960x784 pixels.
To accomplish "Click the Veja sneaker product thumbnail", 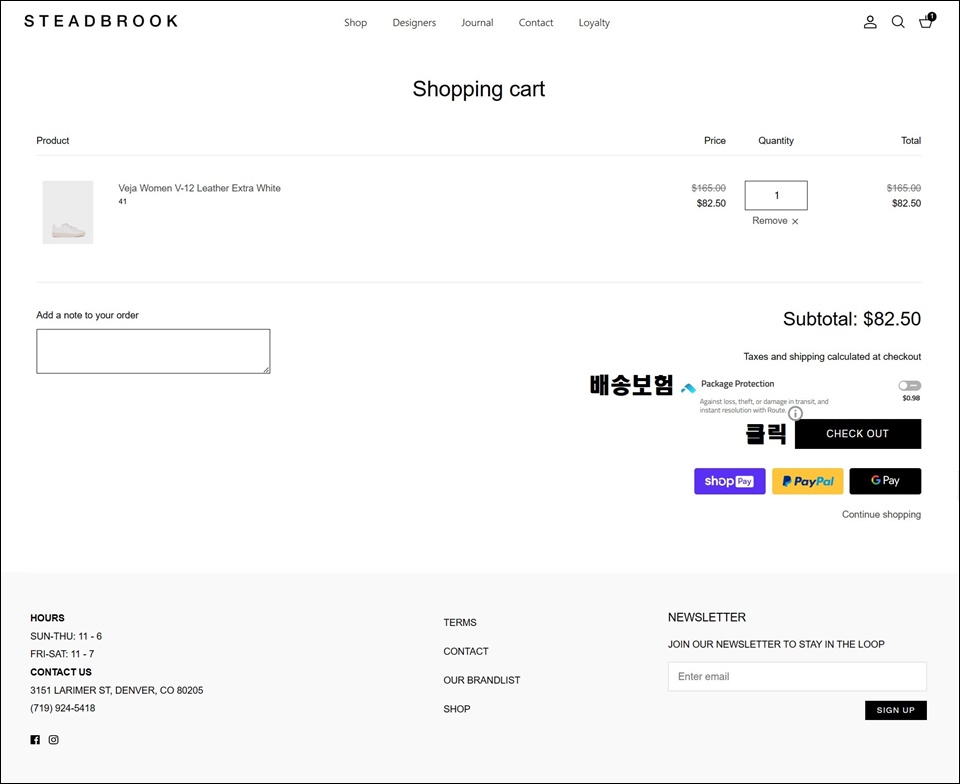I will click(x=68, y=212).
